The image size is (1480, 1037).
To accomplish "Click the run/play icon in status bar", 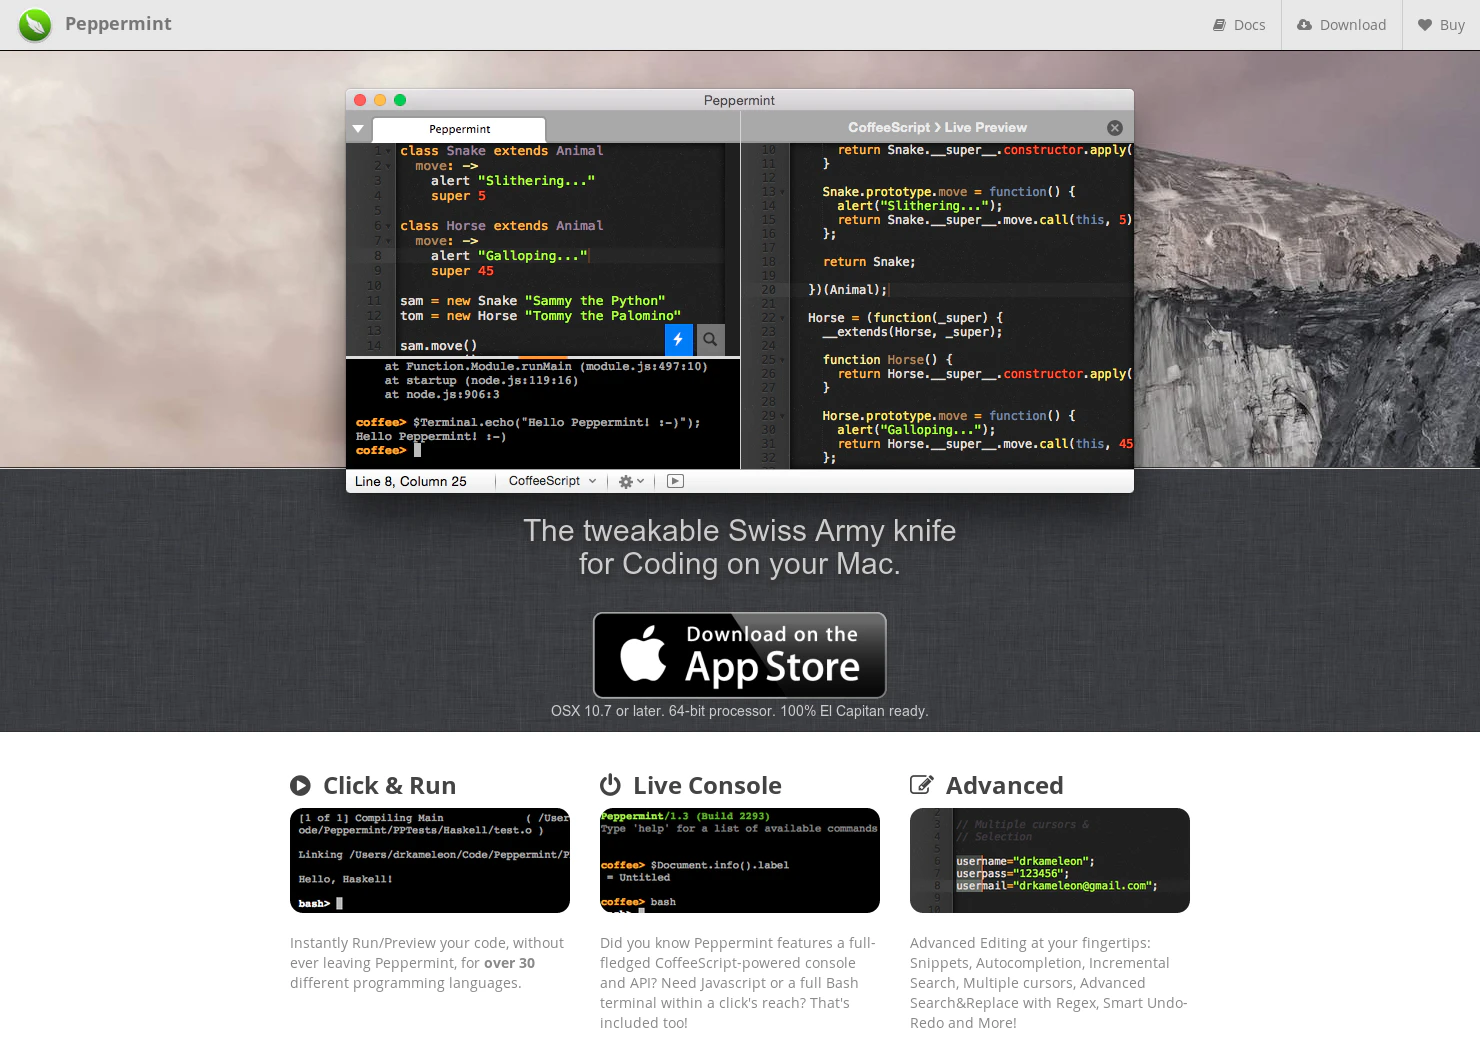I will [676, 481].
